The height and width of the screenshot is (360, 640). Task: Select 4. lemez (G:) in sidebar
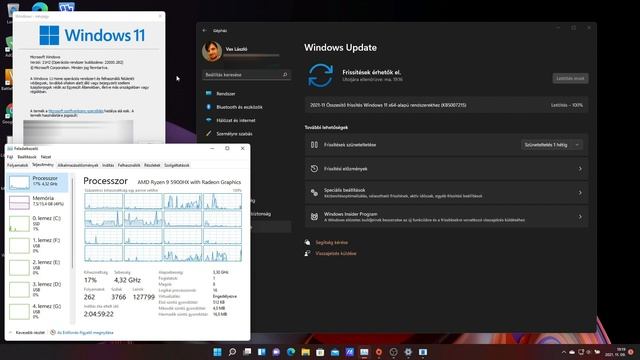pyautogui.click(x=38, y=312)
